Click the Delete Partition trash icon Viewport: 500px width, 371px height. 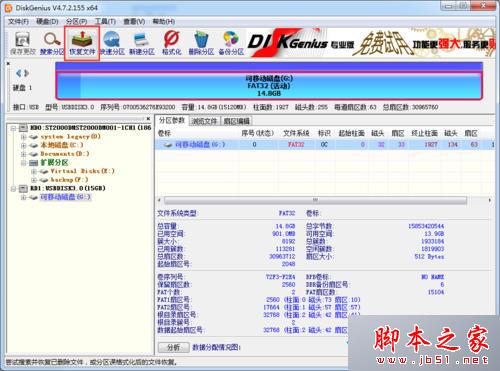201,43
